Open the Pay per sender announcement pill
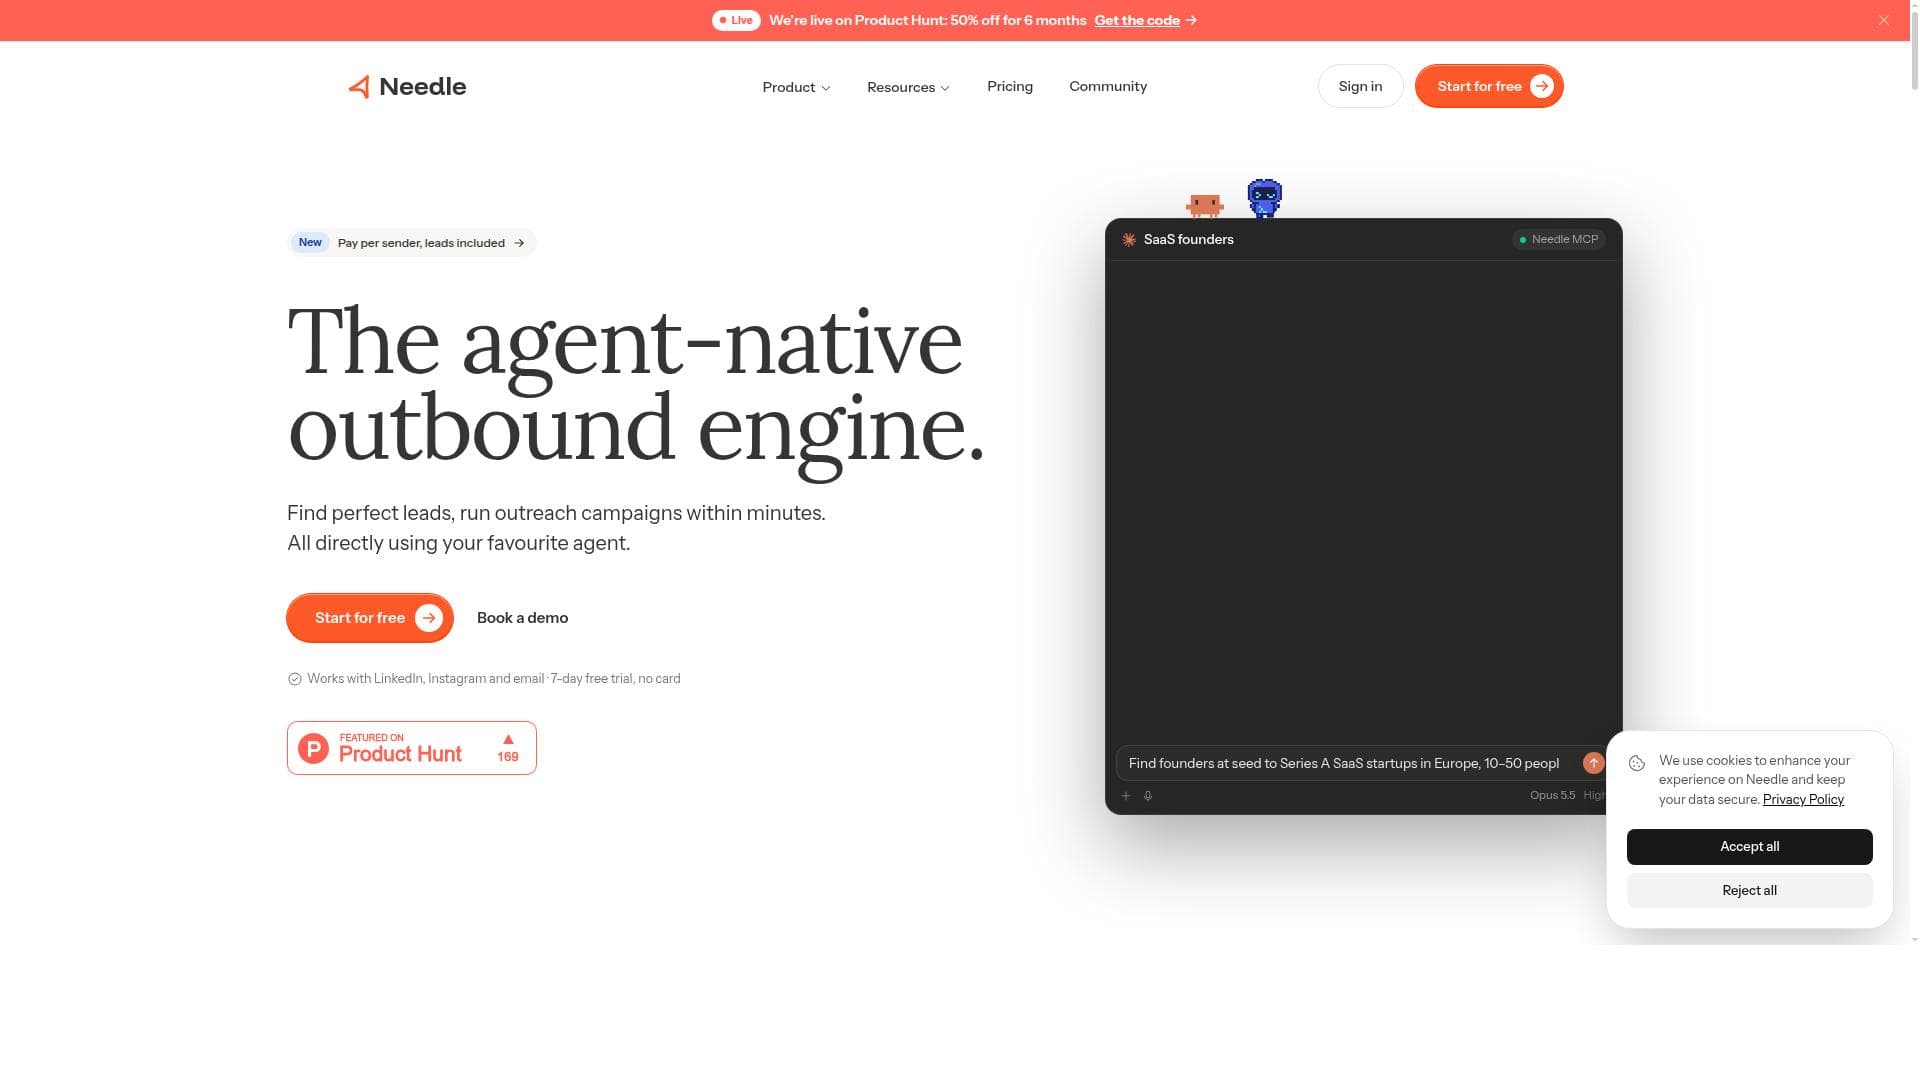This screenshot has width=1920, height=1080. click(412, 243)
